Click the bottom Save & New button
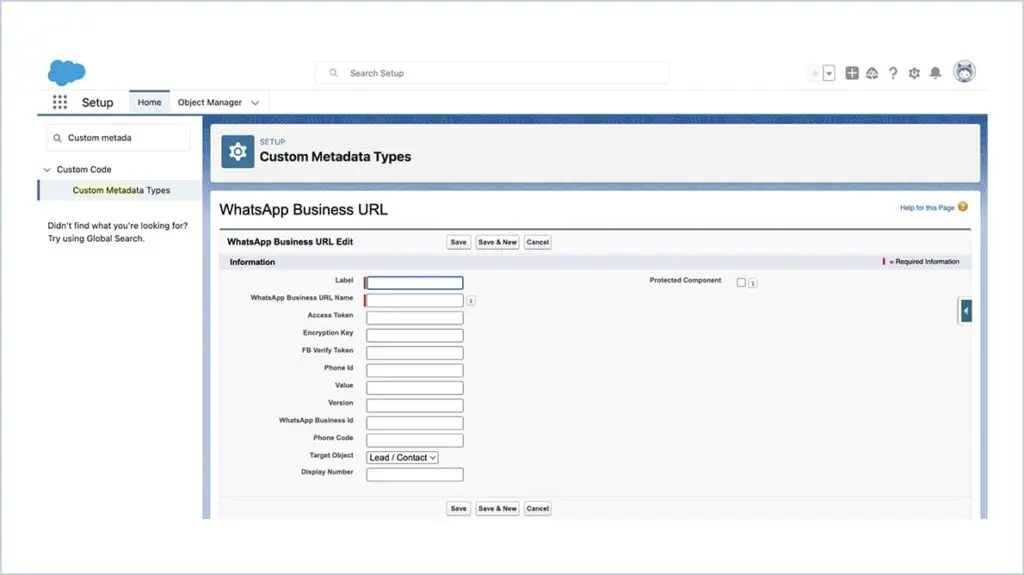The width and height of the screenshot is (1024, 575). 498,508
